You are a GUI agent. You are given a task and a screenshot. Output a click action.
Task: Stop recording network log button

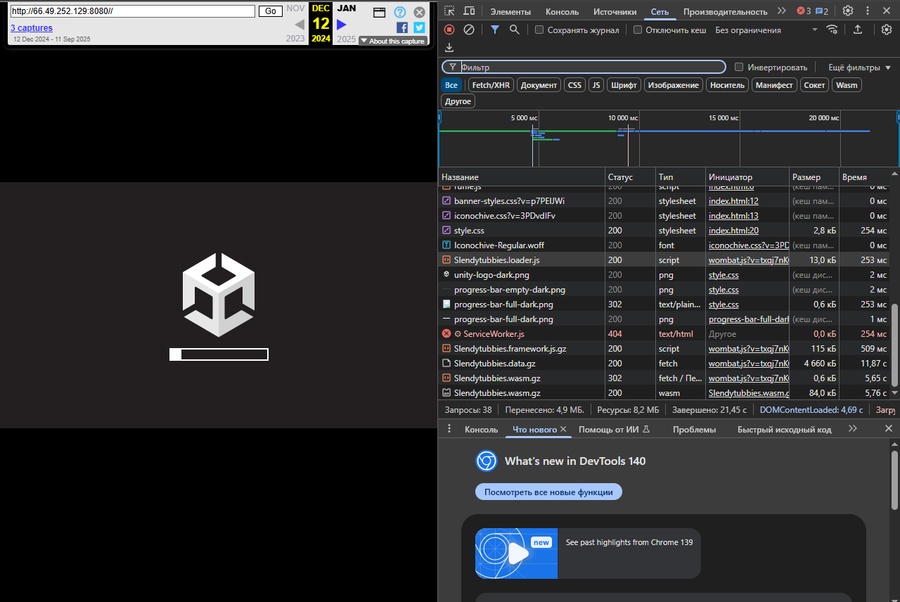click(x=449, y=29)
